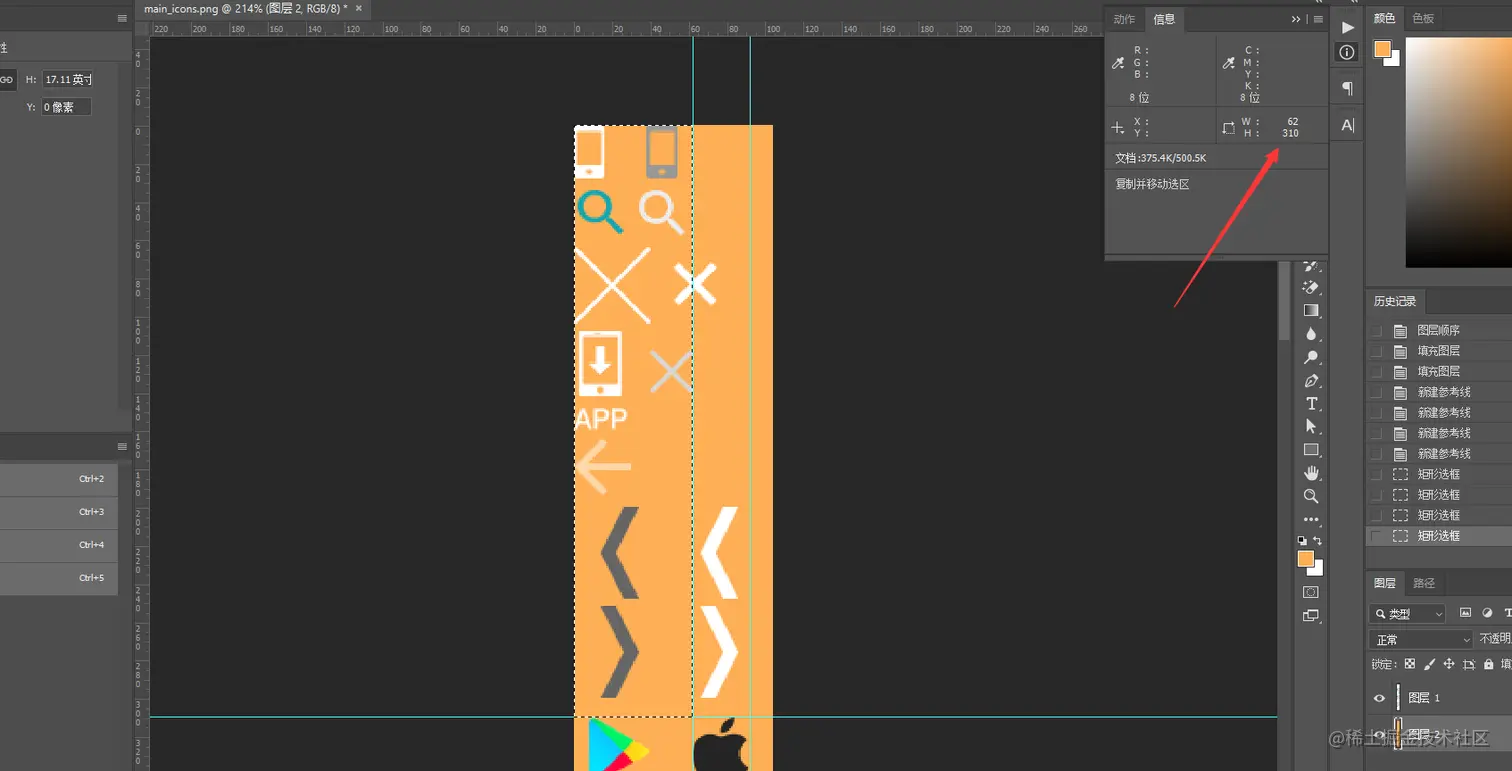This screenshot has height=771, width=1512.
Task: Switch to the 信息 tab
Action: tap(1164, 19)
